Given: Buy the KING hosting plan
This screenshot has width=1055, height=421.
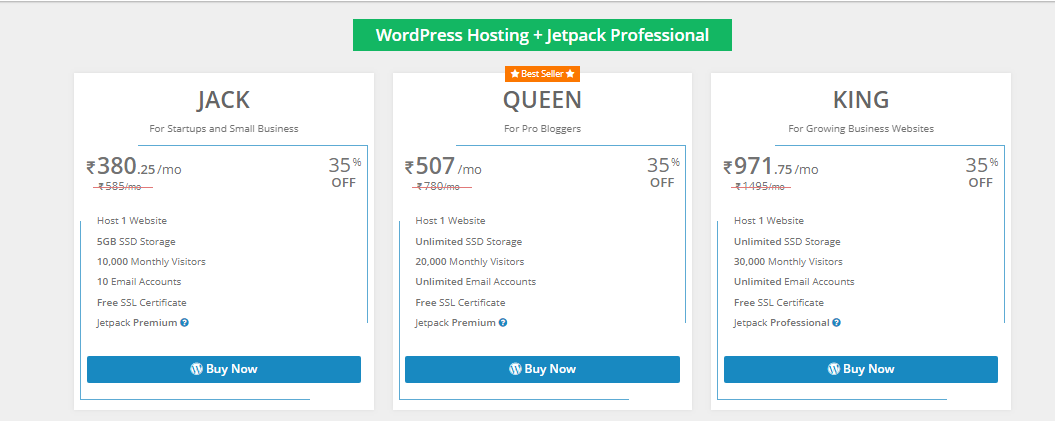Looking at the screenshot, I should (x=861, y=369).
